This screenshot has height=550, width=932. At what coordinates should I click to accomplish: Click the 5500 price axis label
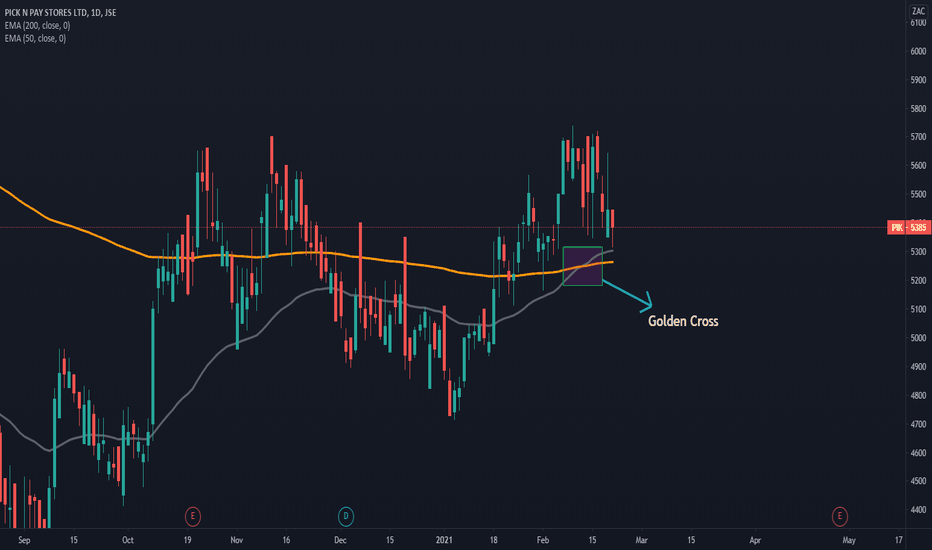point(918,194)
